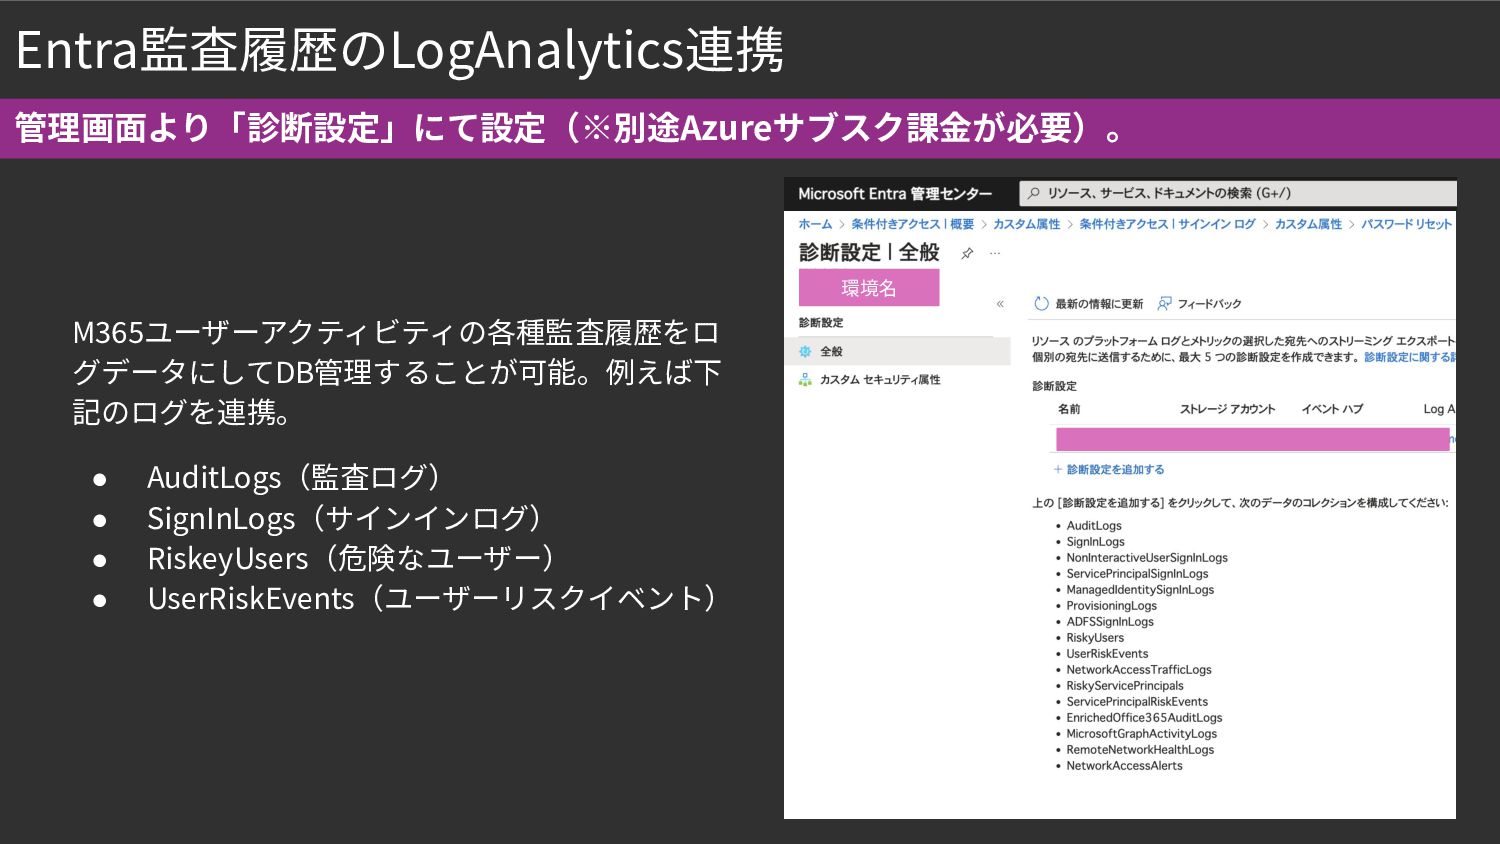Select RiskyServicePrincipals list entry
Viewport: 1500px width, 844px height.
[1125, 686]
